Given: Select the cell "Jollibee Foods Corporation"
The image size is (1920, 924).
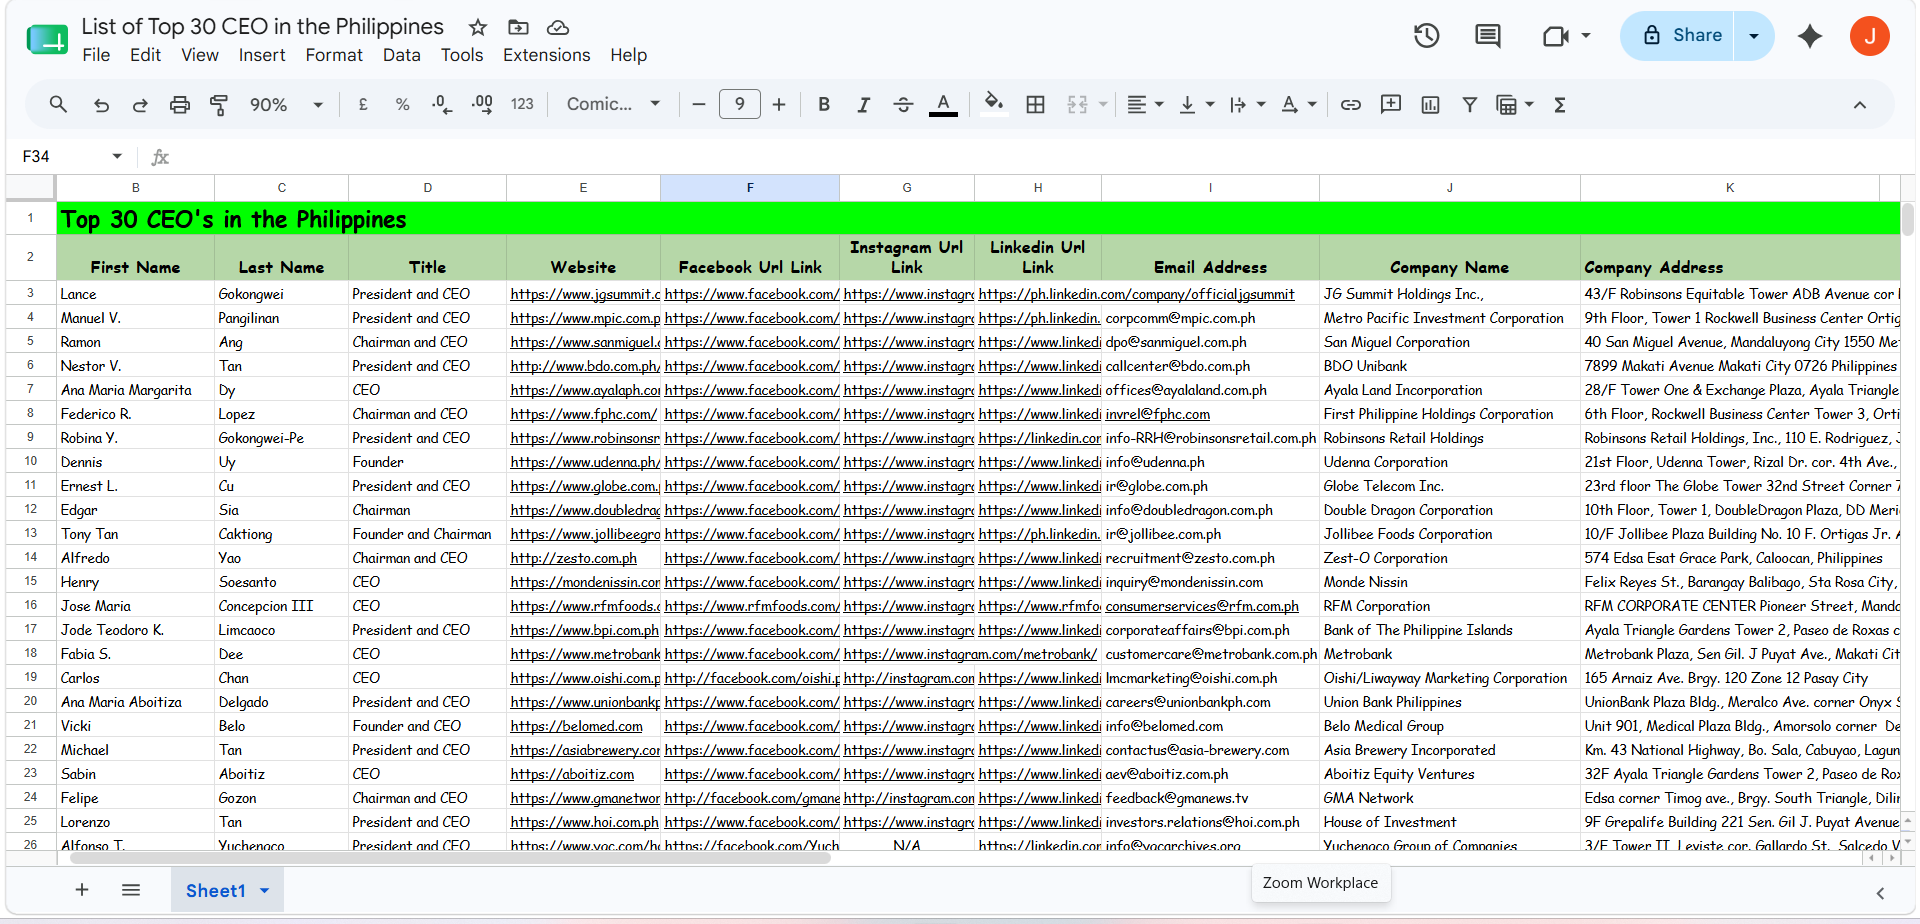Looking at the screenshot, I should click(x=1450, y=534).
